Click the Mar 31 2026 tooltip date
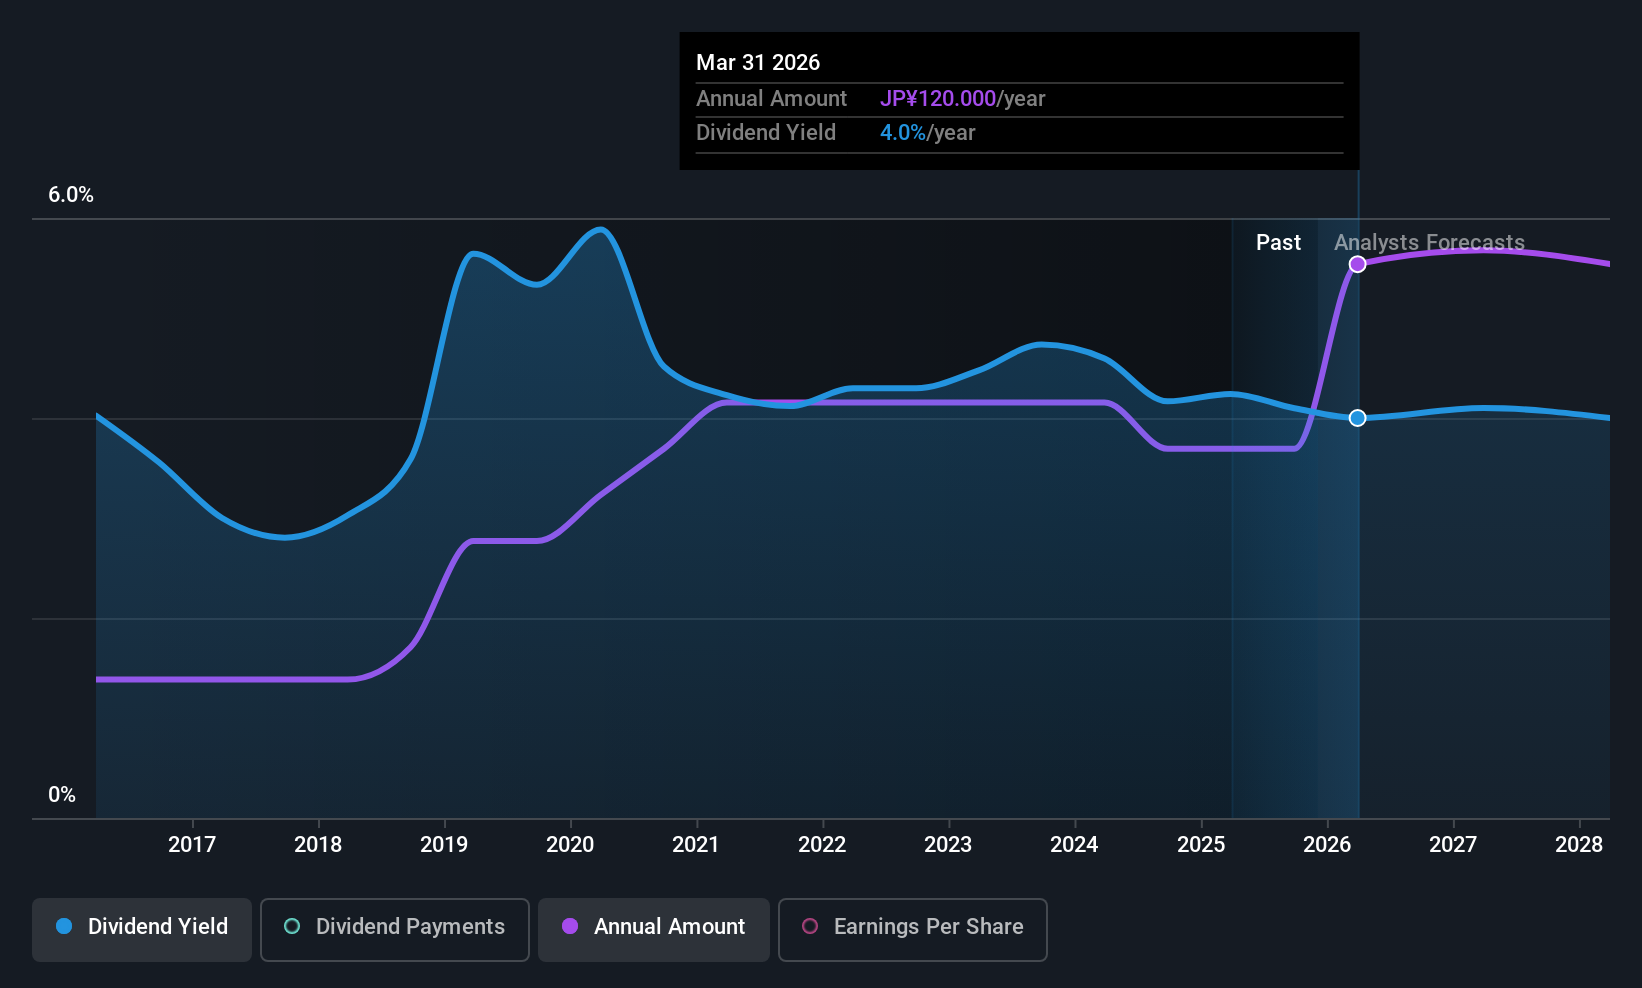1642x988 pixels. pyautogui.click(x=758, y=63)
